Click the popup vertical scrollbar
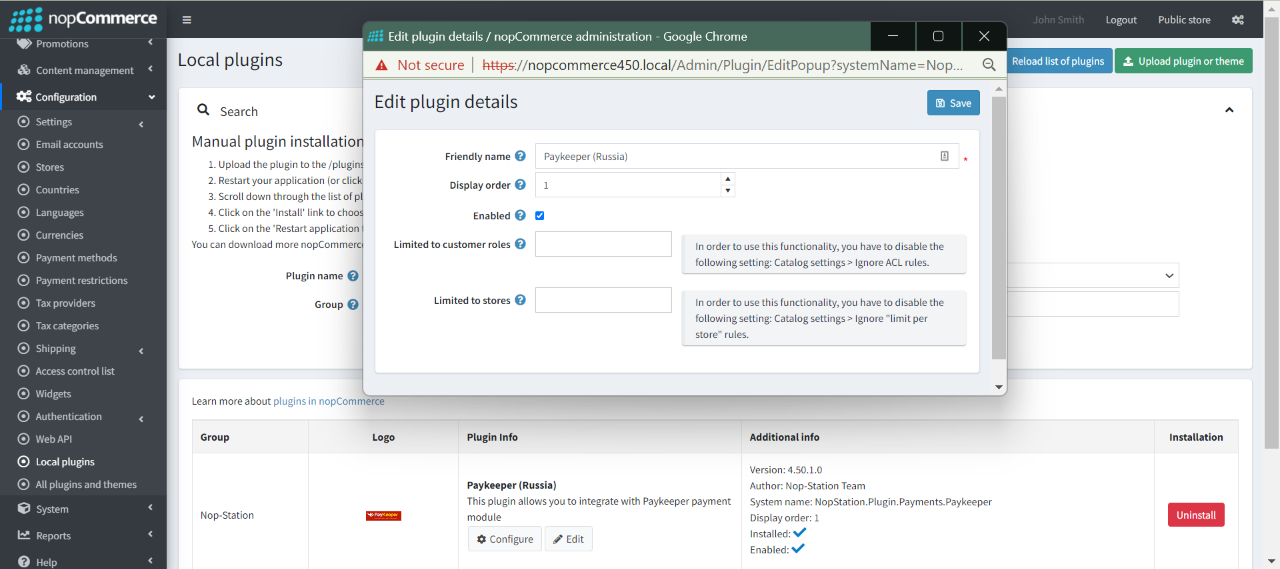This screenshot has height=569, width=1280. pos(999,228)
